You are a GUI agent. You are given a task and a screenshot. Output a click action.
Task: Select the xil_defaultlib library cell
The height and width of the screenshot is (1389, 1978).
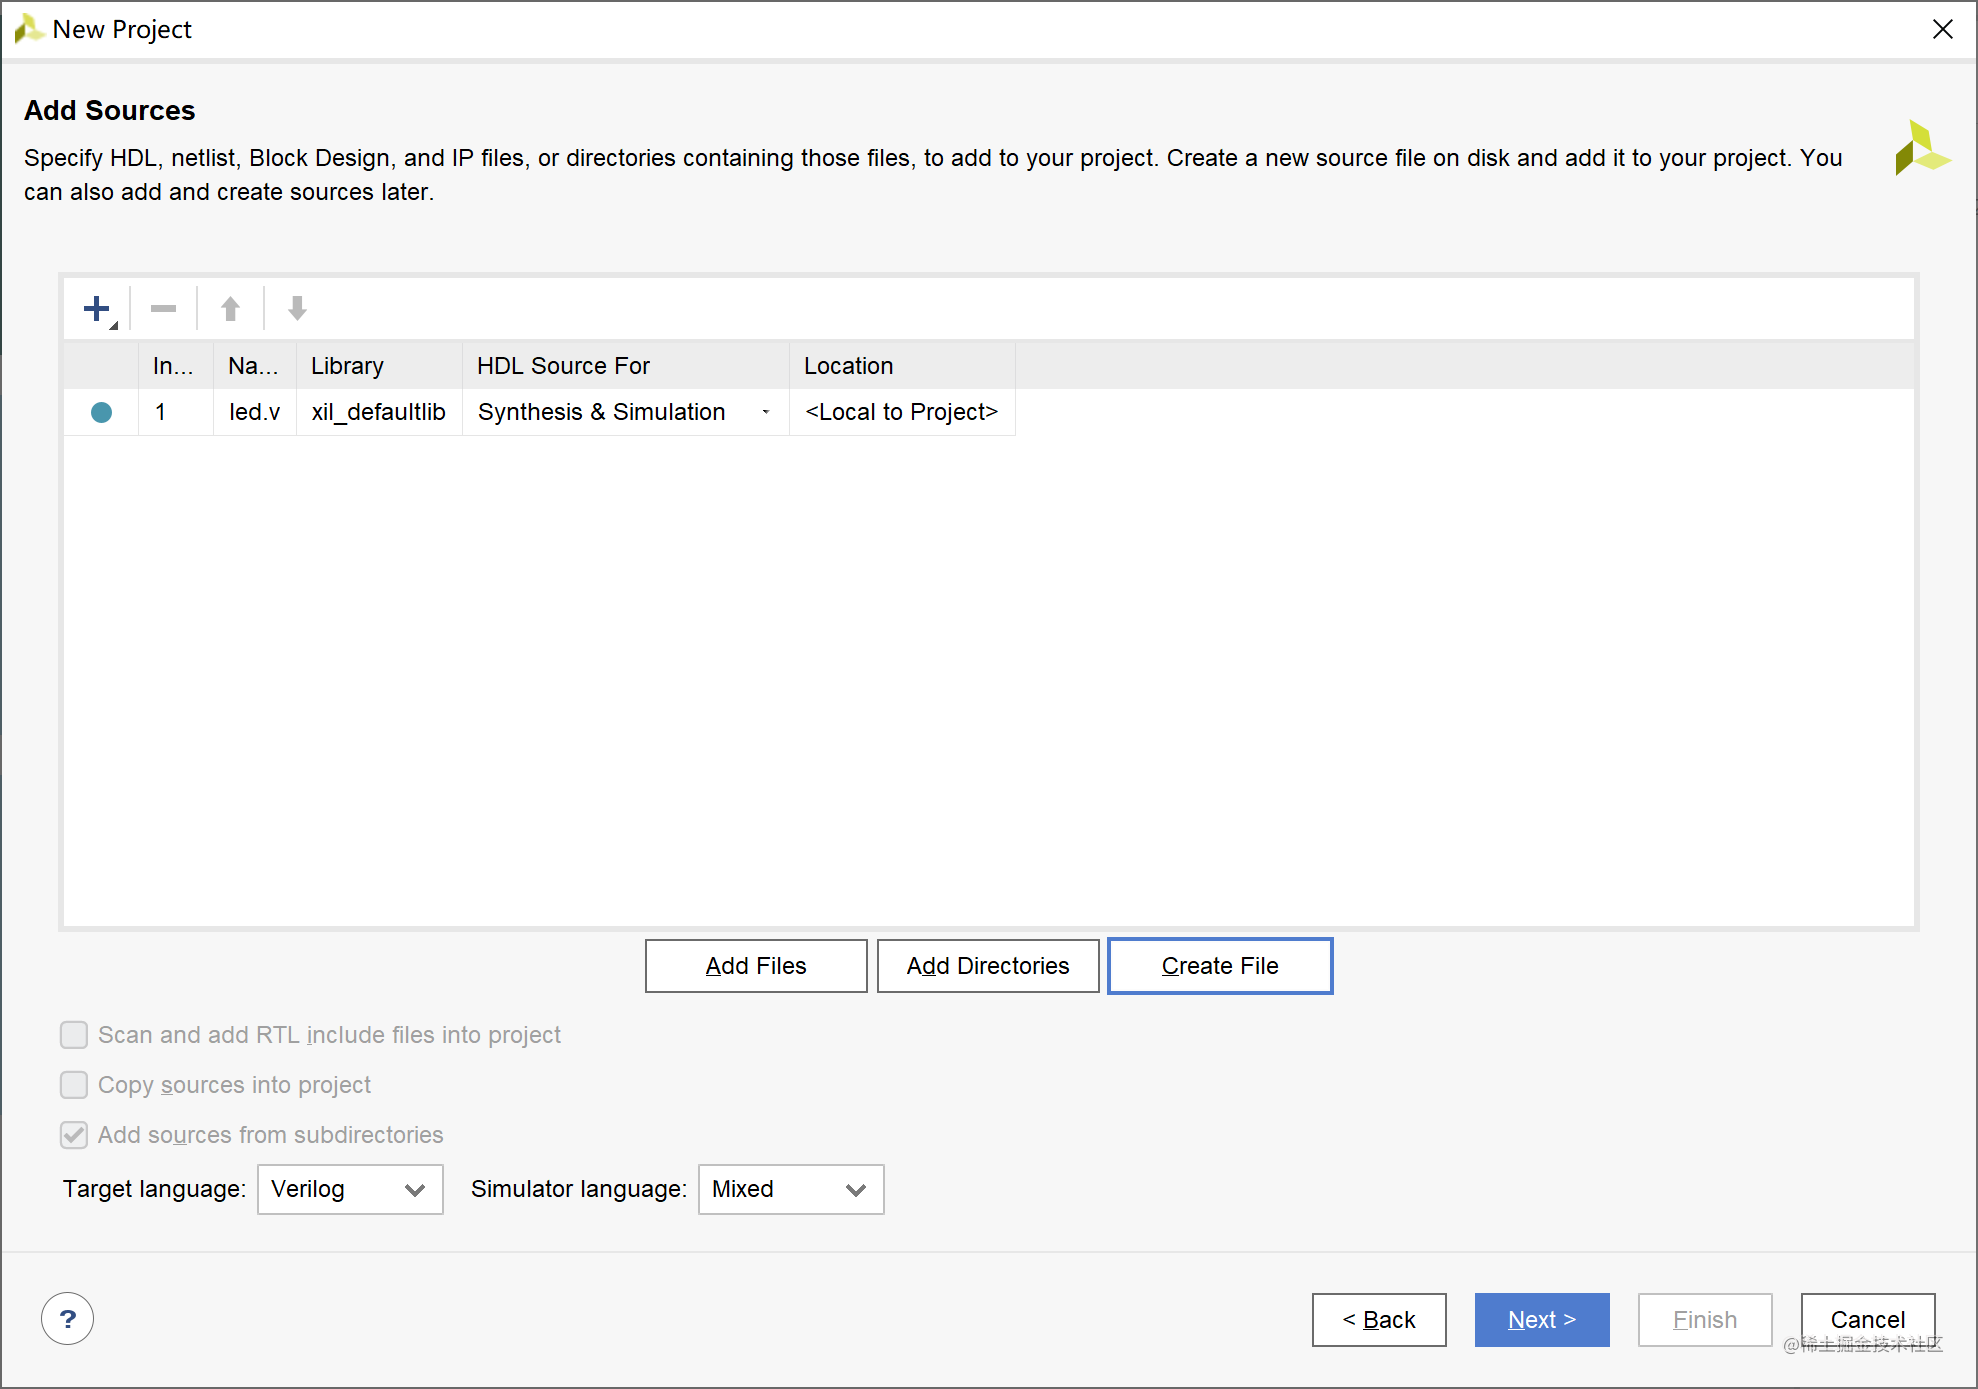coord(378,412)
